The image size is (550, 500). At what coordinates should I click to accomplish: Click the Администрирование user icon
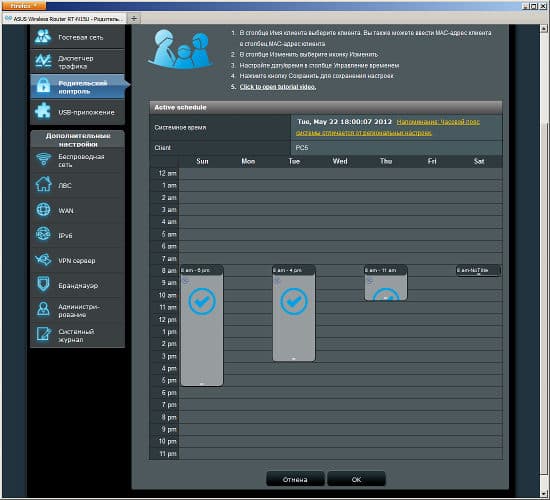coord(43,309)
